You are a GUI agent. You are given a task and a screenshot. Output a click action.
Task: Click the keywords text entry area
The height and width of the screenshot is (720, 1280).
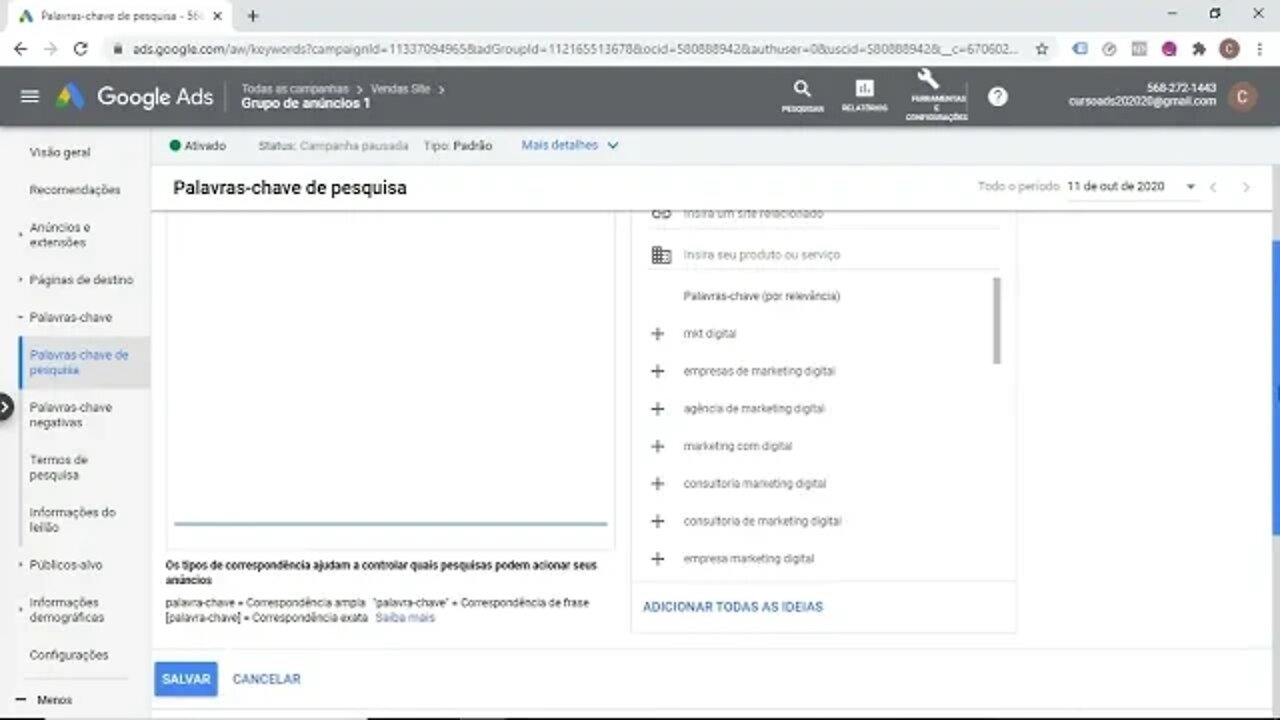pyautogui.click(x=390, y=368)
